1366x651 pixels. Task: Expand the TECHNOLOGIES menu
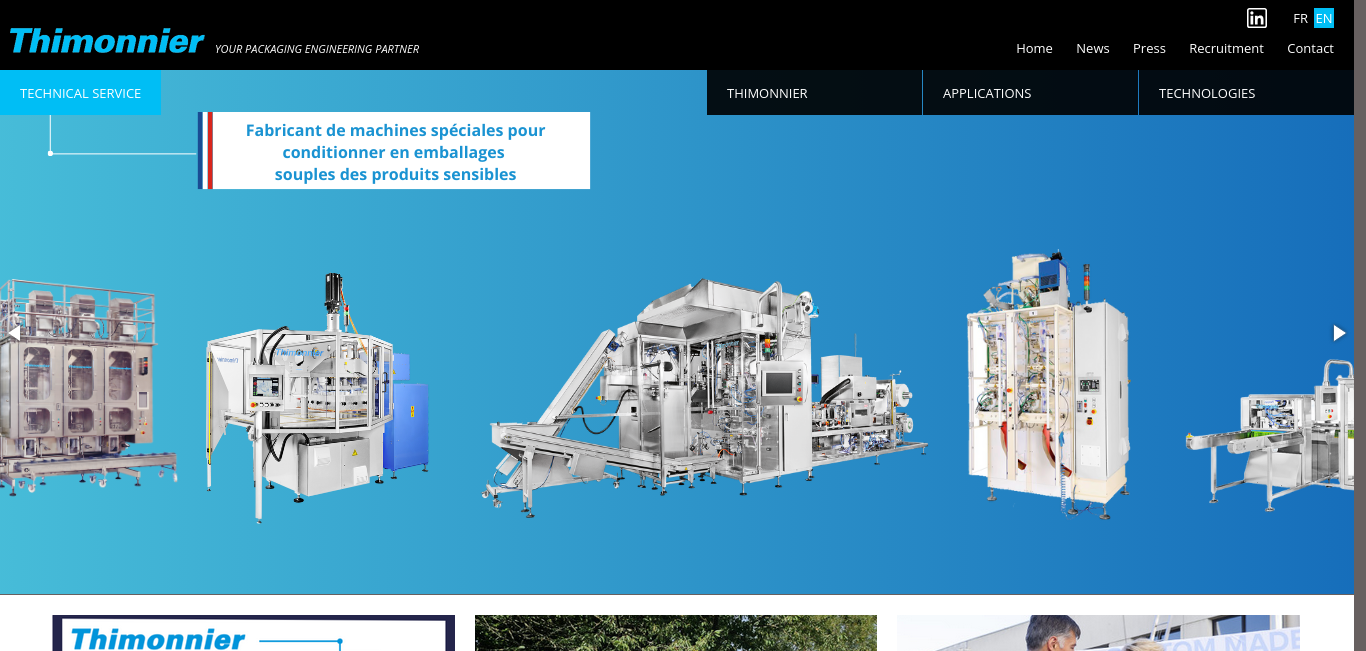1246,93
